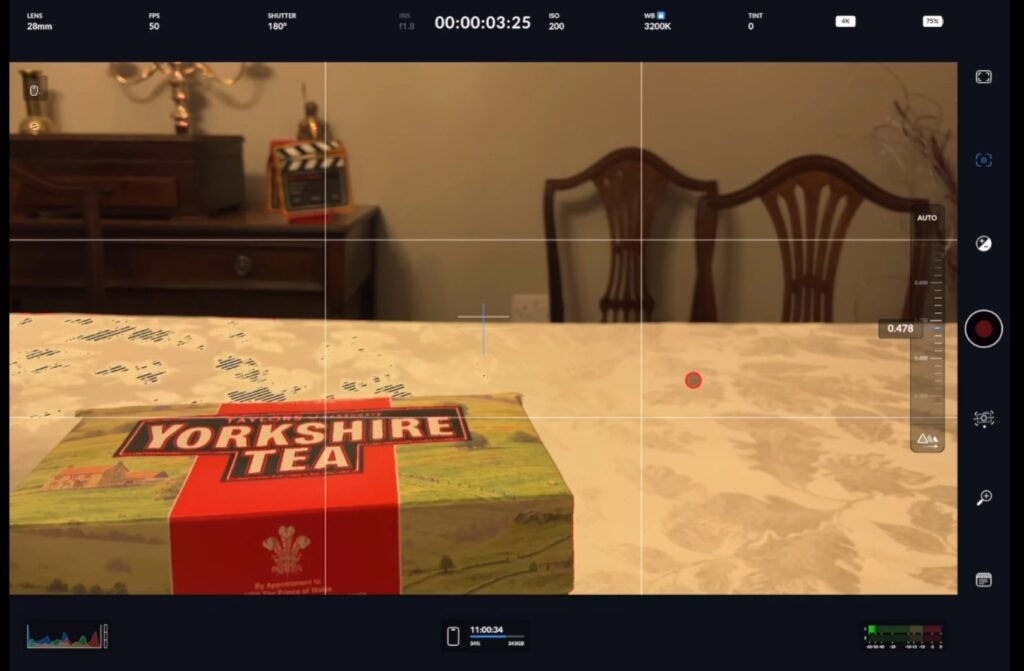Tap the magnifier zoom icon

[984, 498]
